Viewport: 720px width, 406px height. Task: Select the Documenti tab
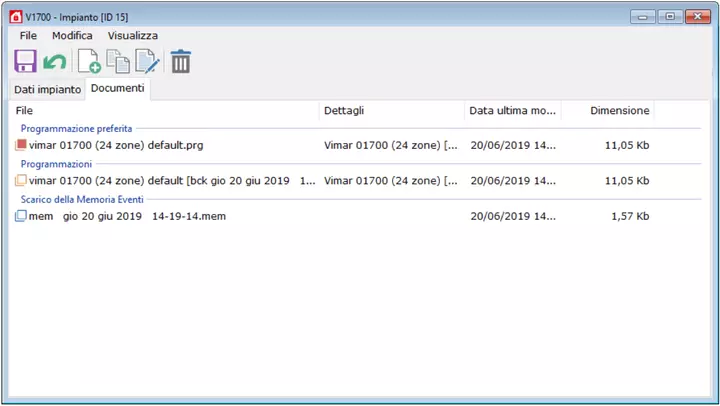118,89
